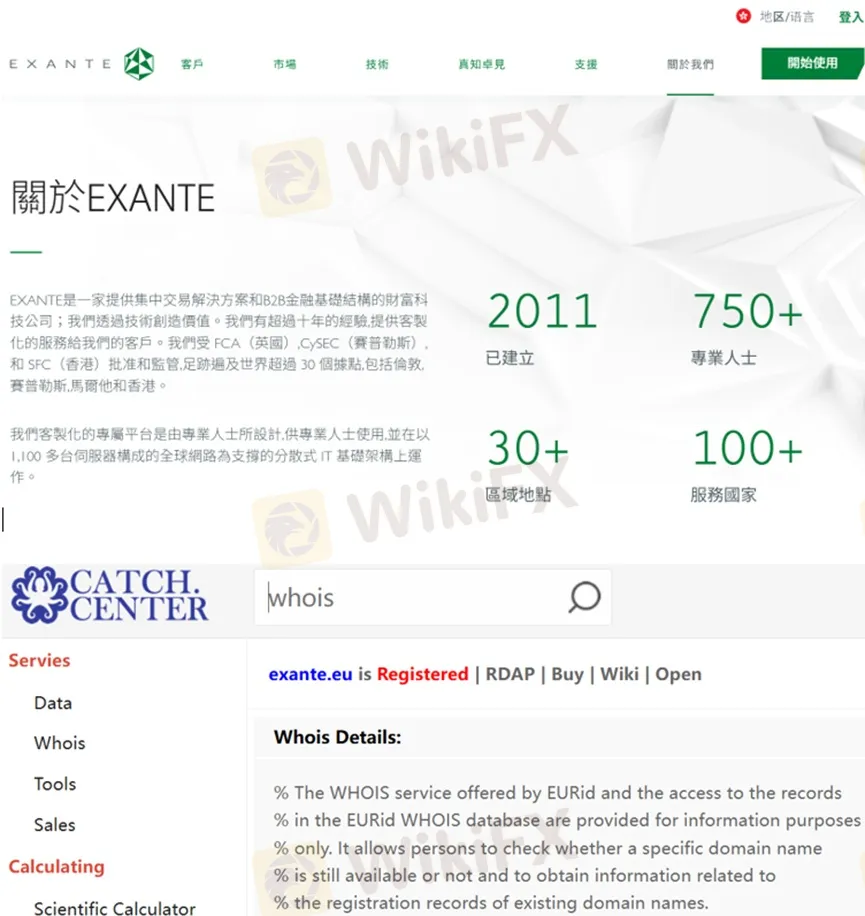
Task: Click the Open link
Action: click(x=678, y=674)
